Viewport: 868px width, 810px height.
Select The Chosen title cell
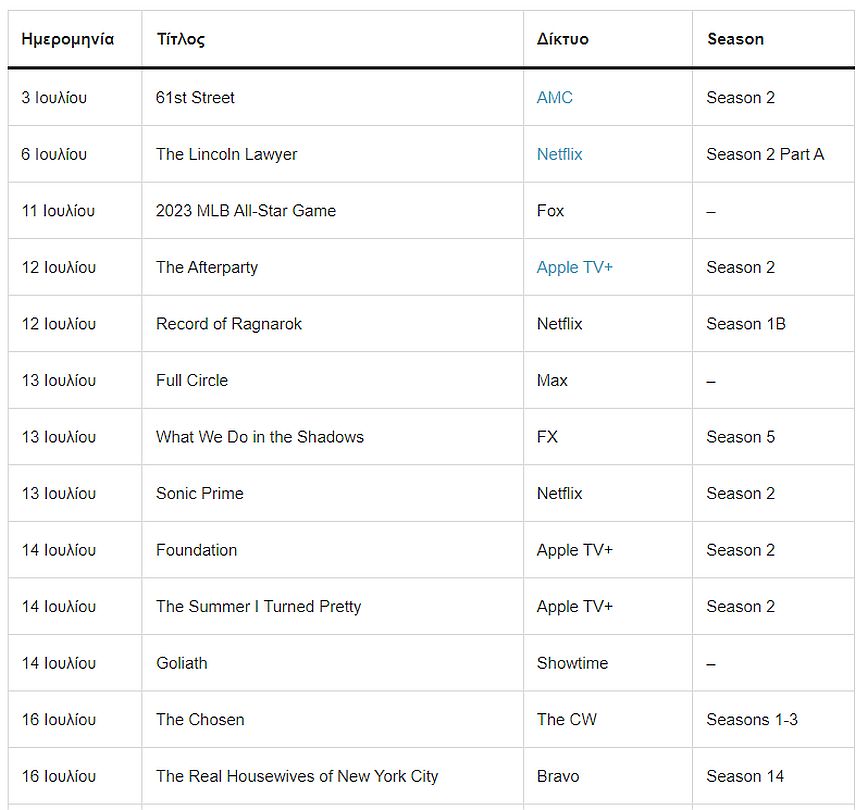(x=200, y=719)
